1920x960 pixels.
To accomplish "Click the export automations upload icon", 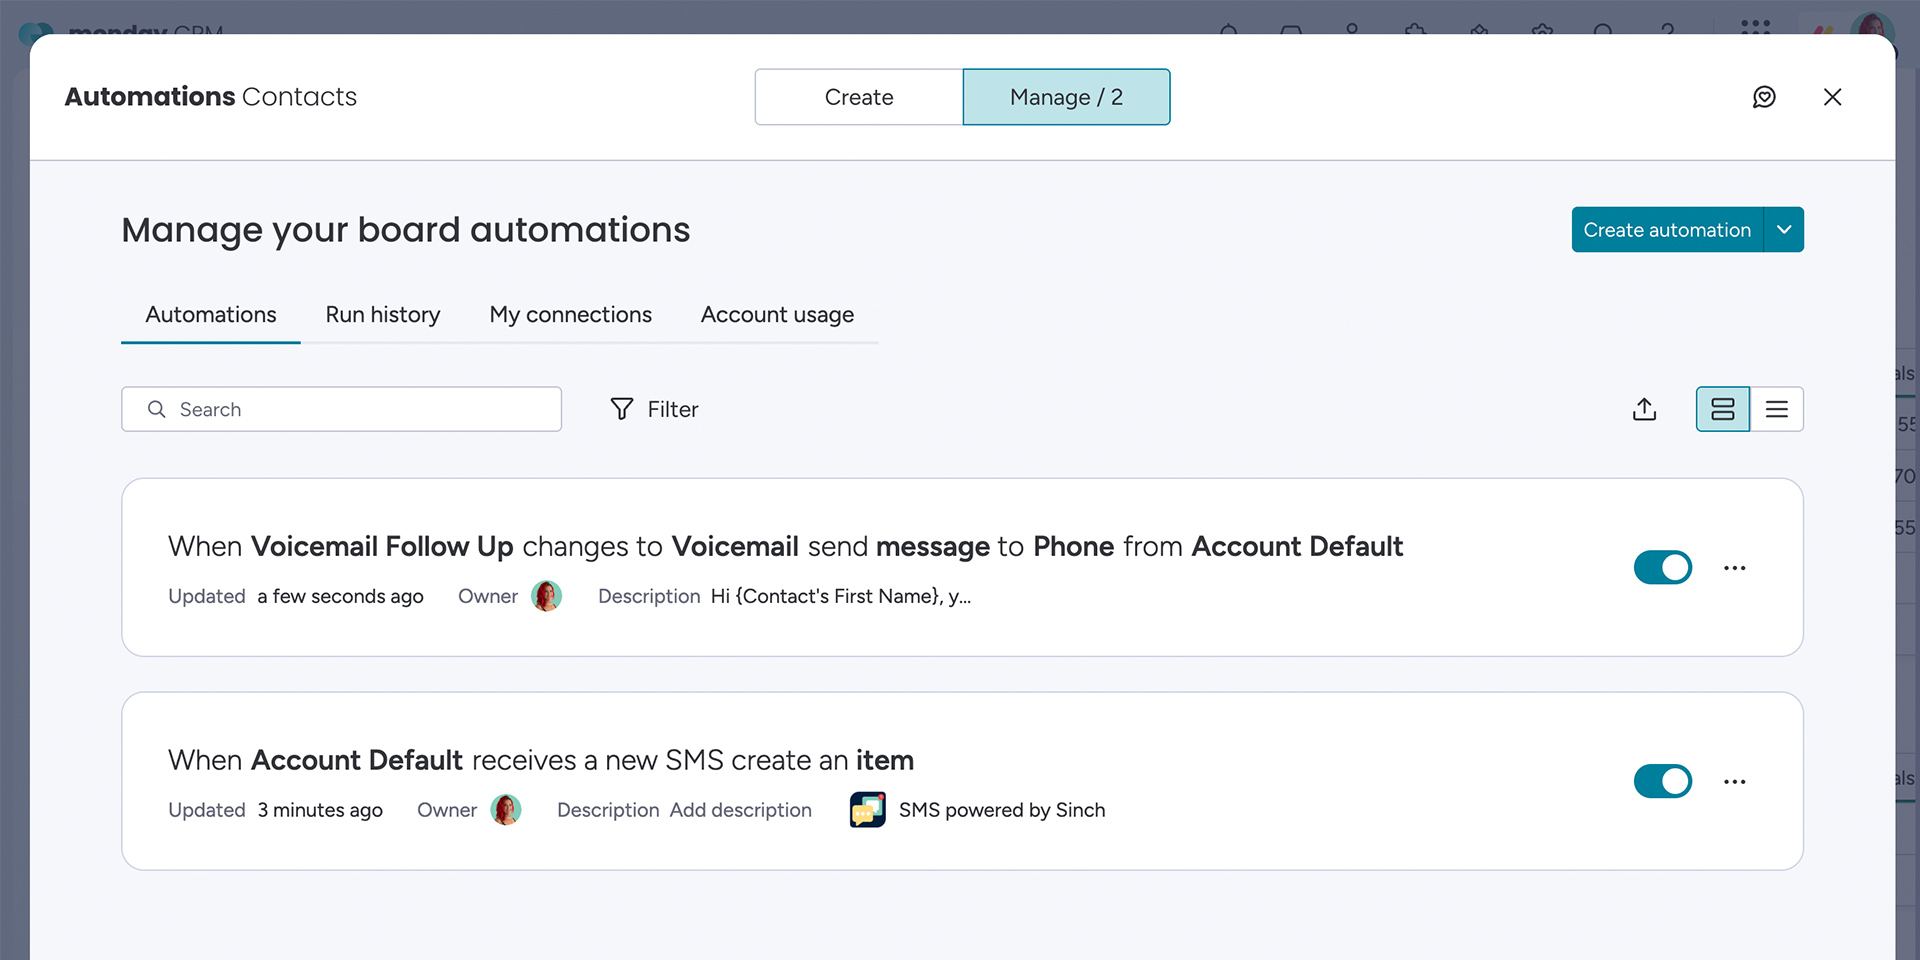I will tap(1644, 409).
